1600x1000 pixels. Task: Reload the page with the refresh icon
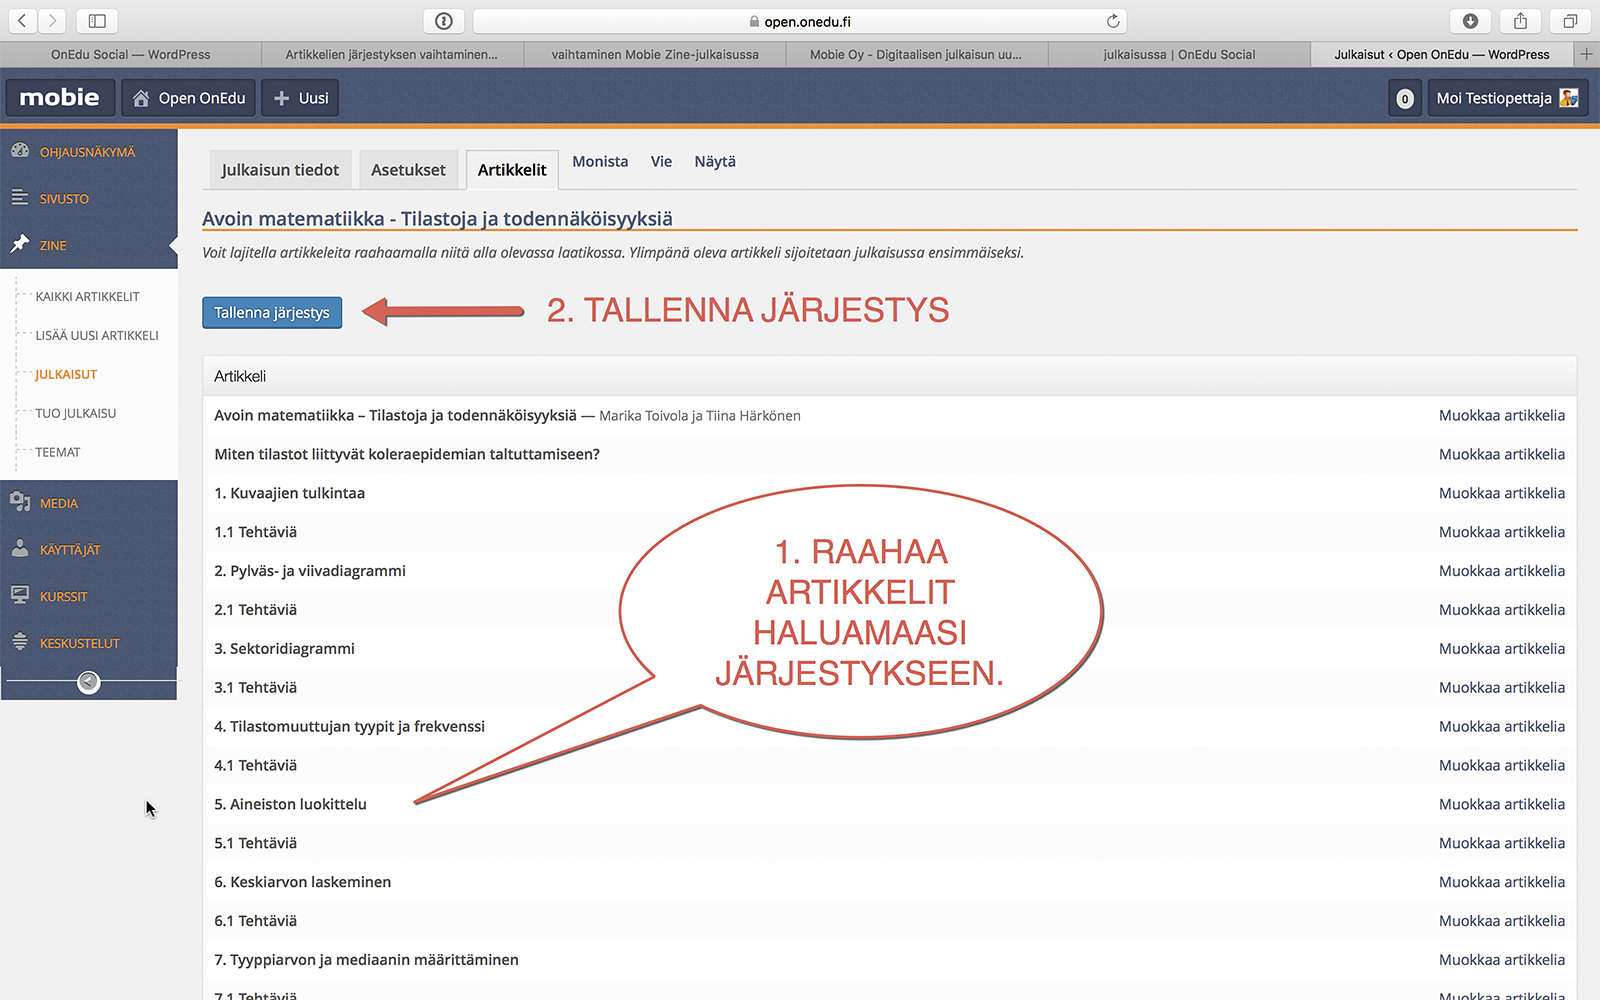coord(1113,21)
